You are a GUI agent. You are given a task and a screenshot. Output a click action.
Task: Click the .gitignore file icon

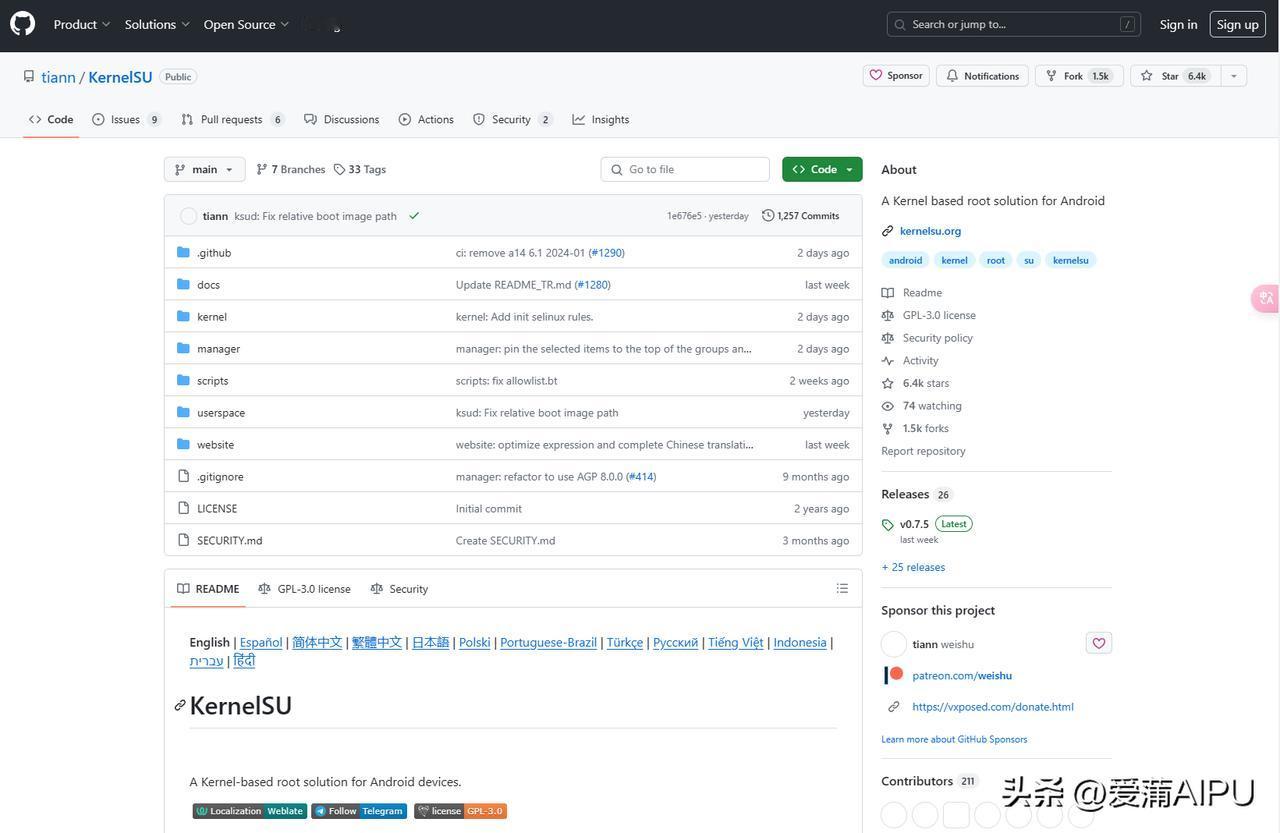(183, 476)
